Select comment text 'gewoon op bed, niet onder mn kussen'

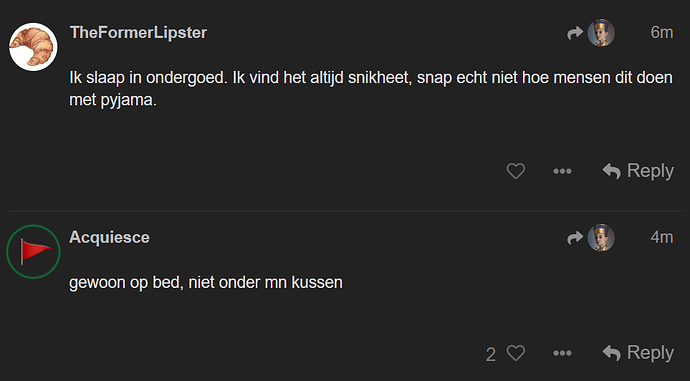206,282
